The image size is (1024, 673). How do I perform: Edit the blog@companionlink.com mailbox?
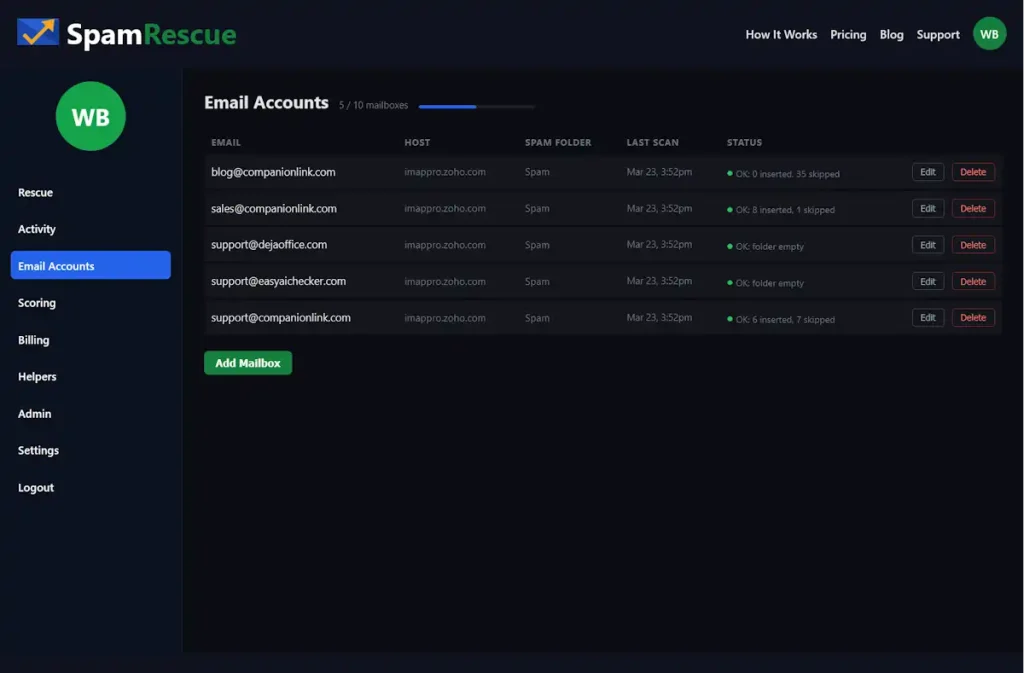click(927, 172)
